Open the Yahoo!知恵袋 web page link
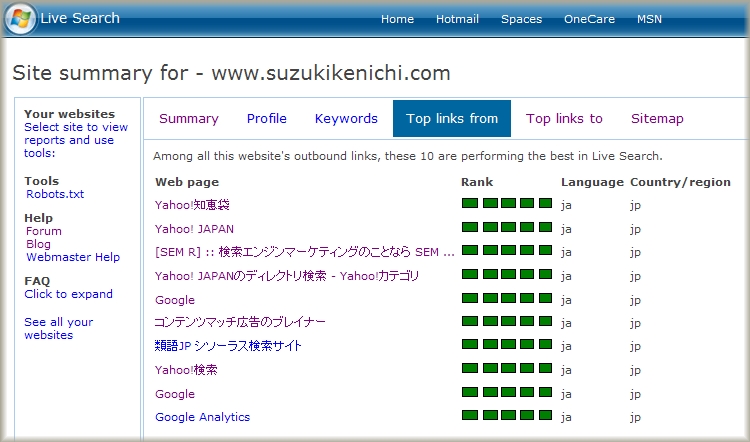Screen dimensions: 750x442 192,205
